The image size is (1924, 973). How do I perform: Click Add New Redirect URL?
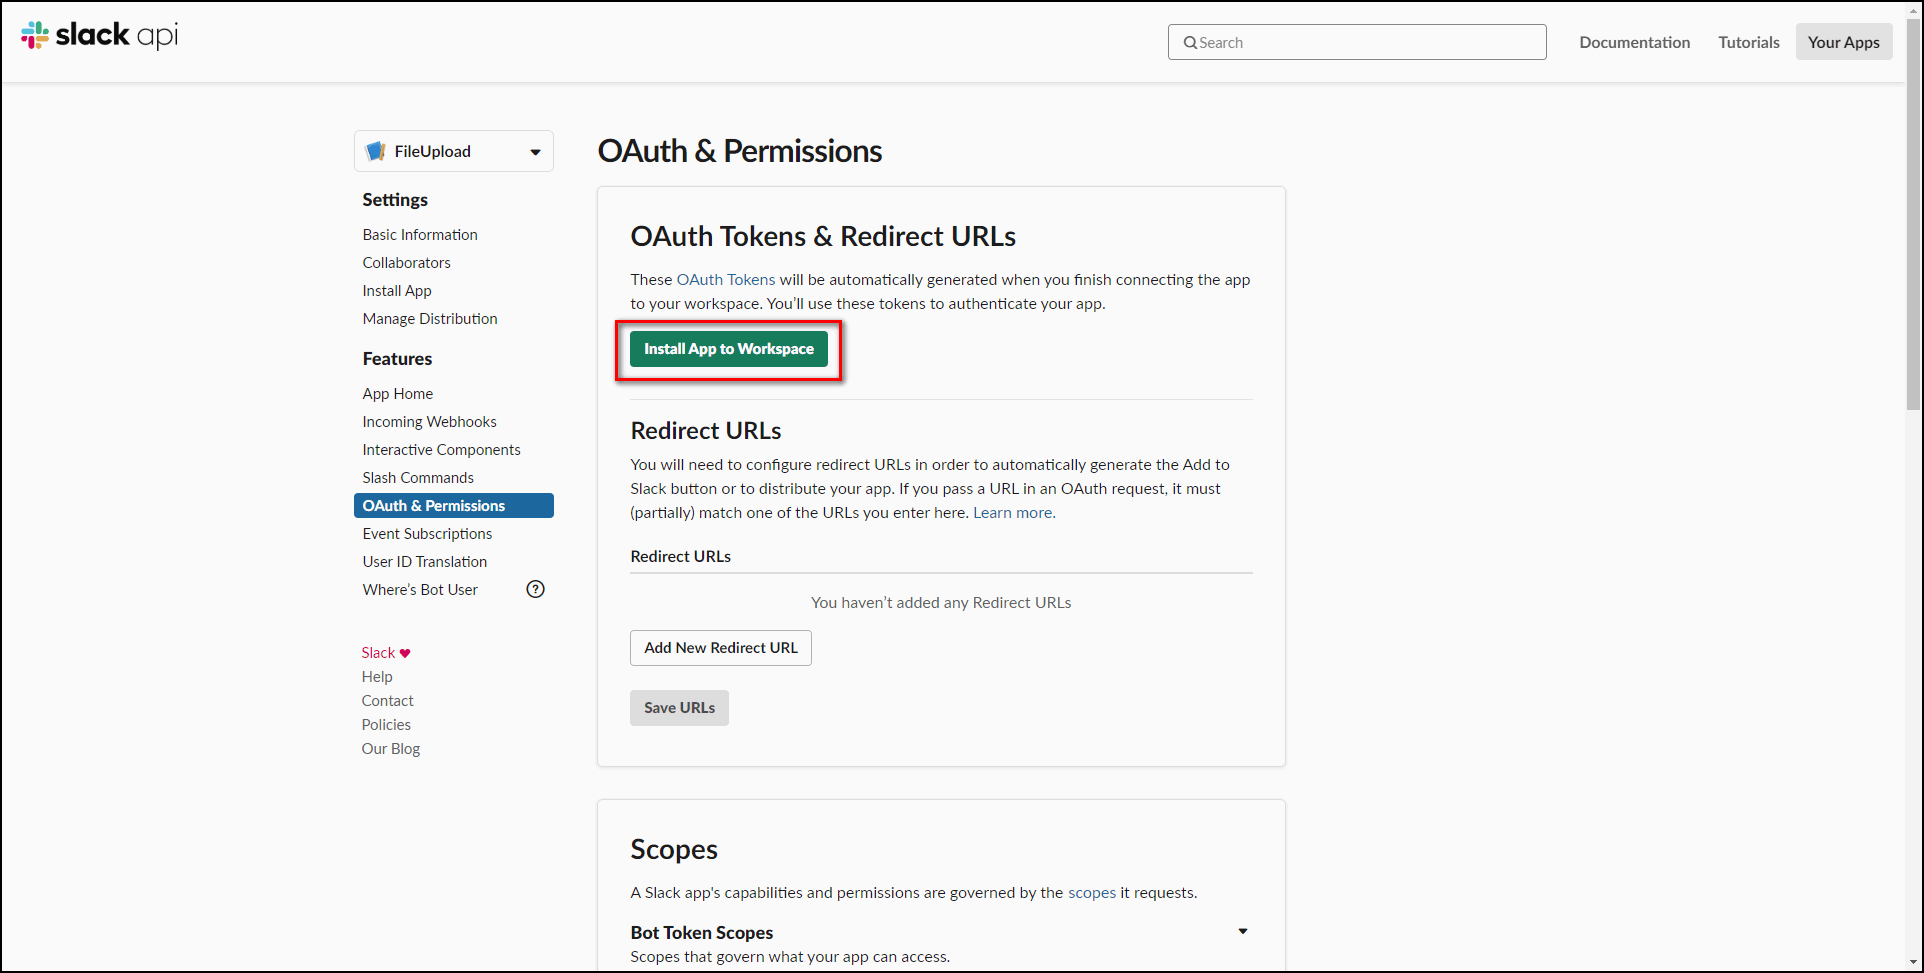pyautogui.click(x=720, y=647)
